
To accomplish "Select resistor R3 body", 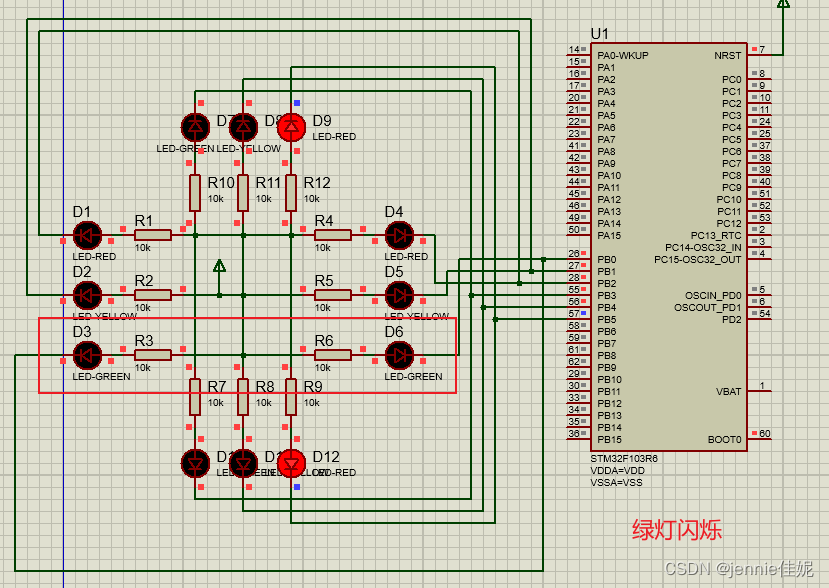I will click(x=153, y=355).
